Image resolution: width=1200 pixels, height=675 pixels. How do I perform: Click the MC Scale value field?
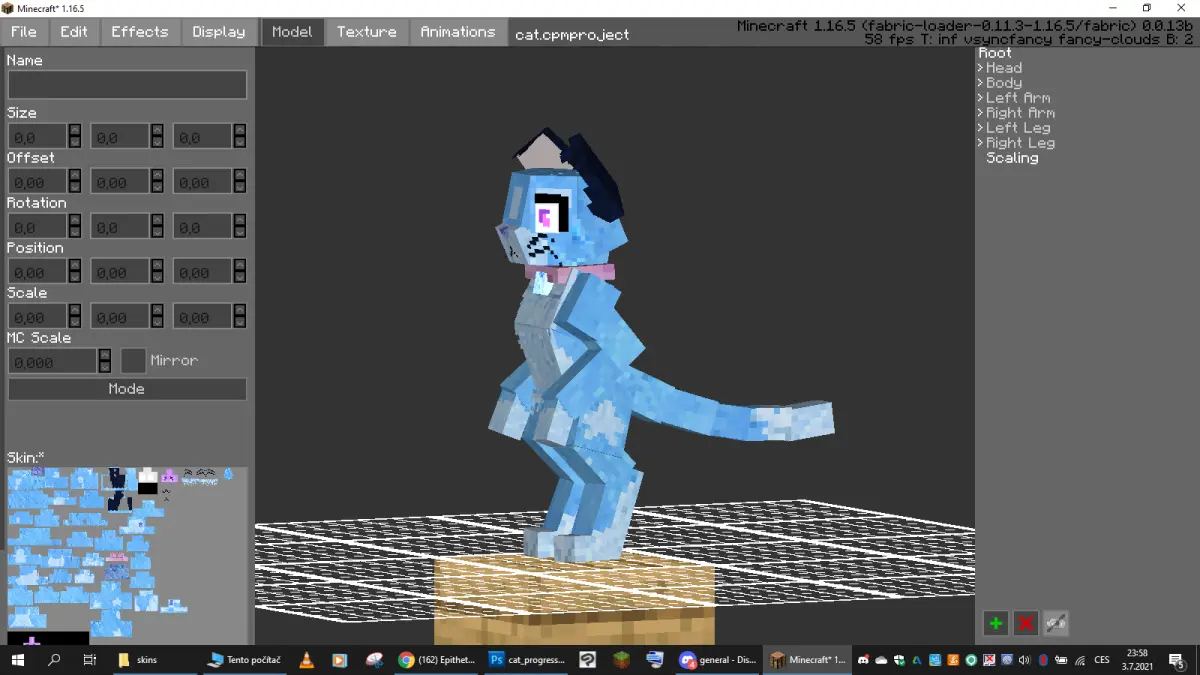pos(53,361)
